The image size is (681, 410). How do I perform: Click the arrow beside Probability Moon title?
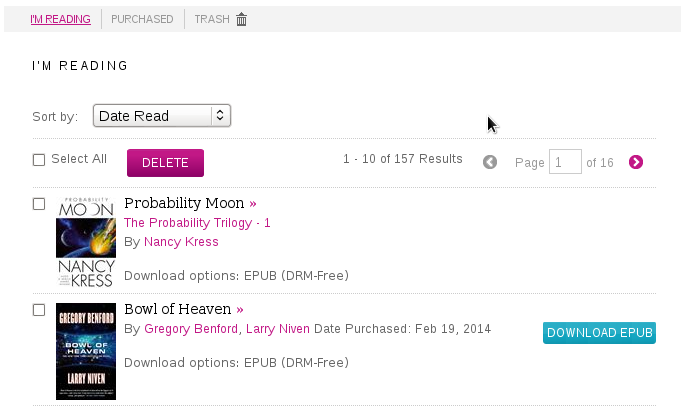click(253, 203)
